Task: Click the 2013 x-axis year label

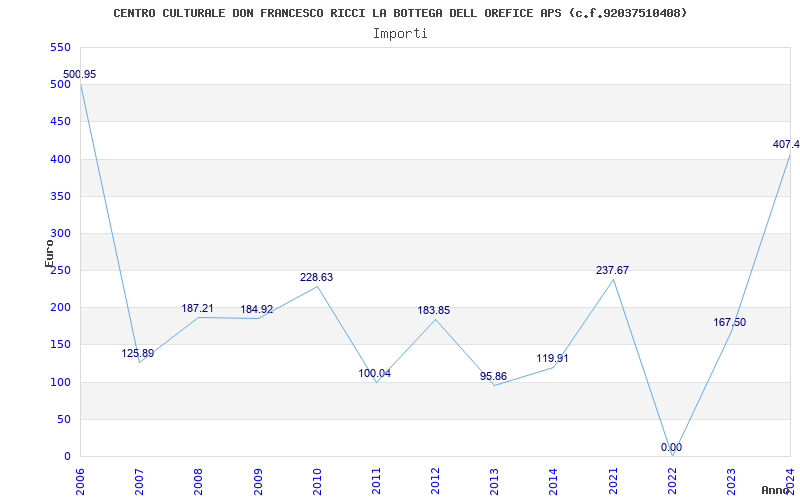Action: pyautogui.click(x=494, y=481)
